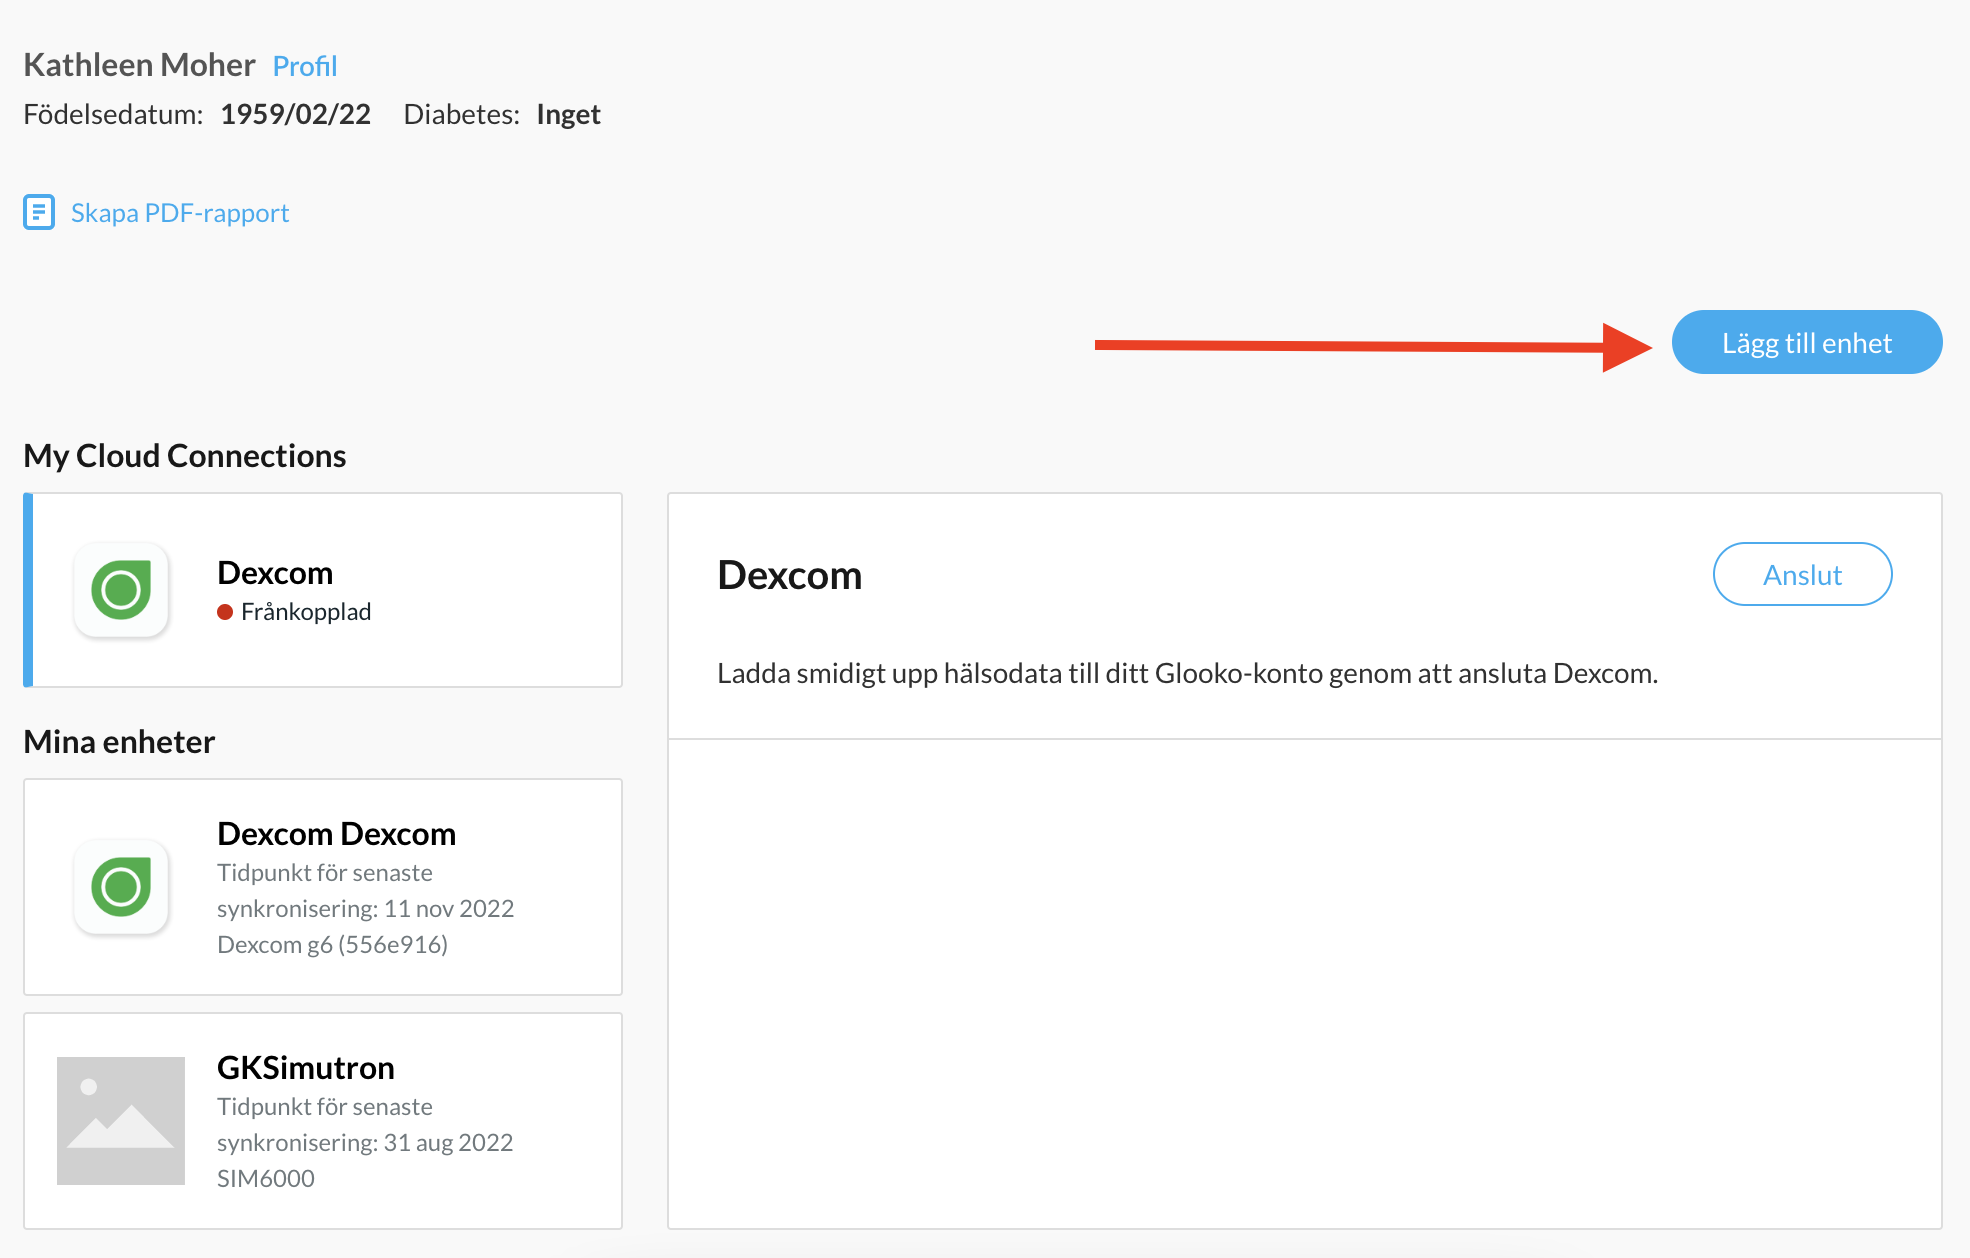Click the Dexcom g6 (556e916) text
The width and height of the screenshot is (1970, 1258).
[333, 944]
